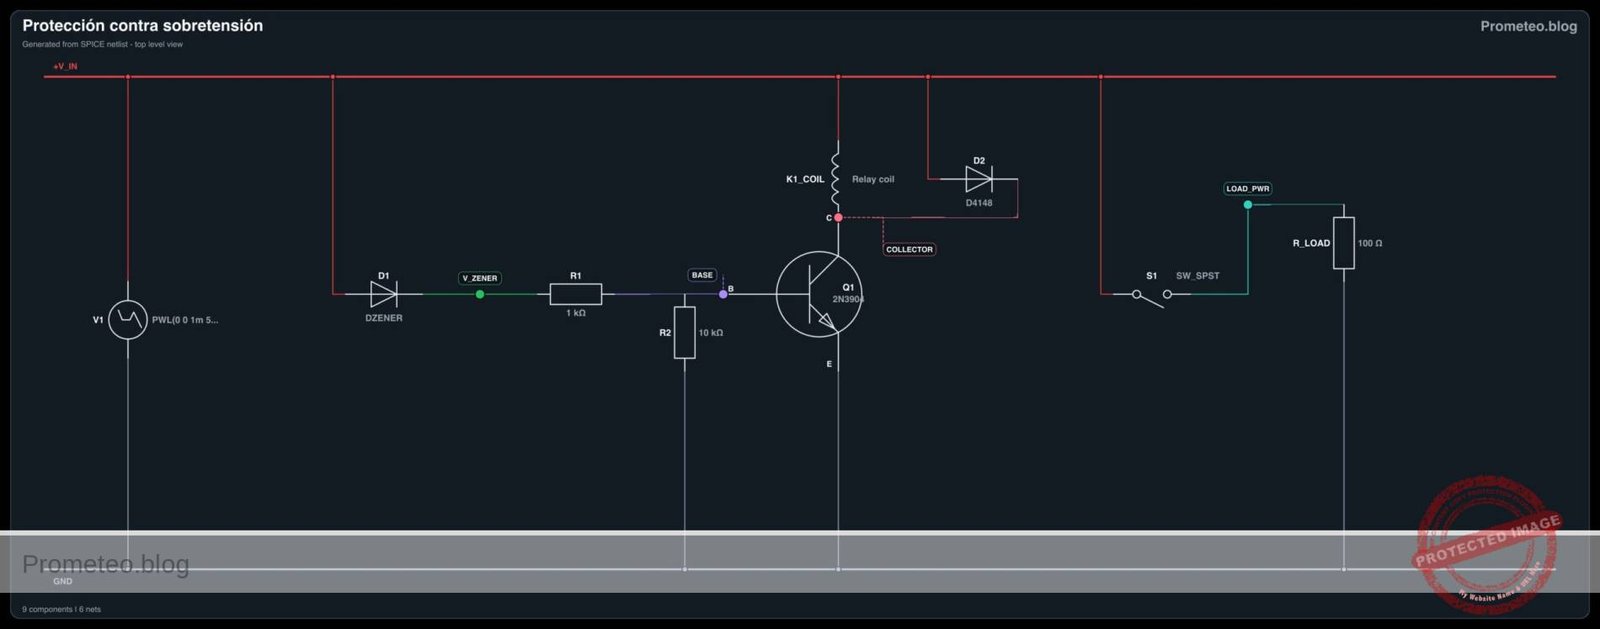Screen dimensions: 1600x629
Task: Select the K1_COIL relay coil symbol
Action: coord(836,180)
